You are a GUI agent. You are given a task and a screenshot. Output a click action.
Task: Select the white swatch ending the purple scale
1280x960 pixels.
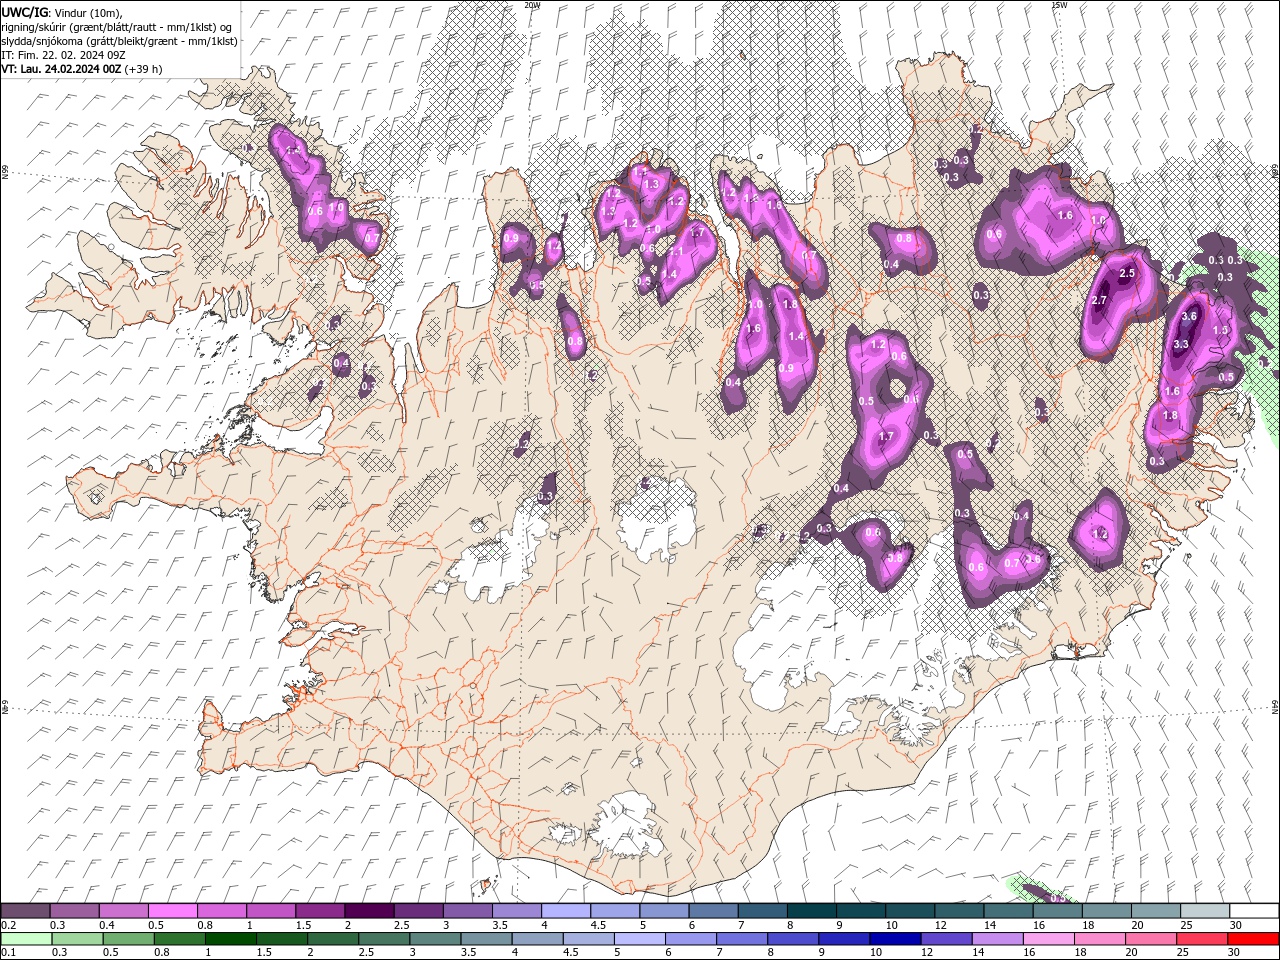point(1254,911)
